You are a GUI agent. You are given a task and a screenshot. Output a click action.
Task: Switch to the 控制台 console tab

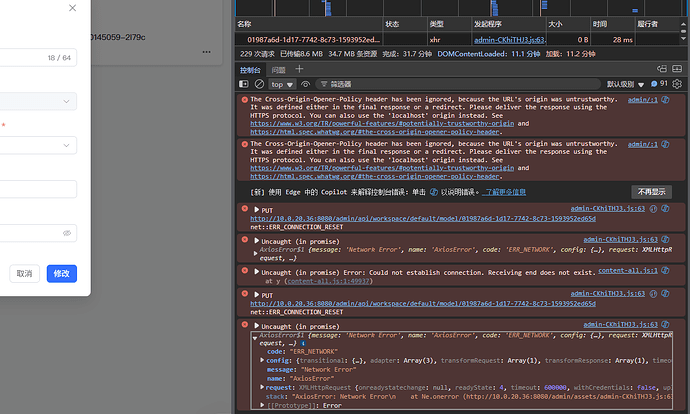250,70
